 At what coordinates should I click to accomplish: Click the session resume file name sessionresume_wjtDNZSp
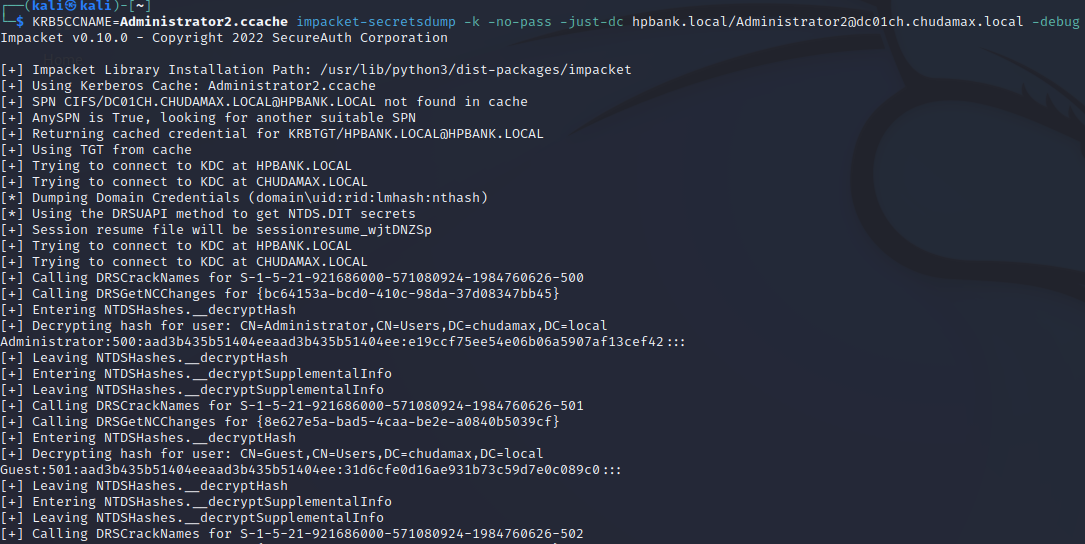tap(344, 229)
